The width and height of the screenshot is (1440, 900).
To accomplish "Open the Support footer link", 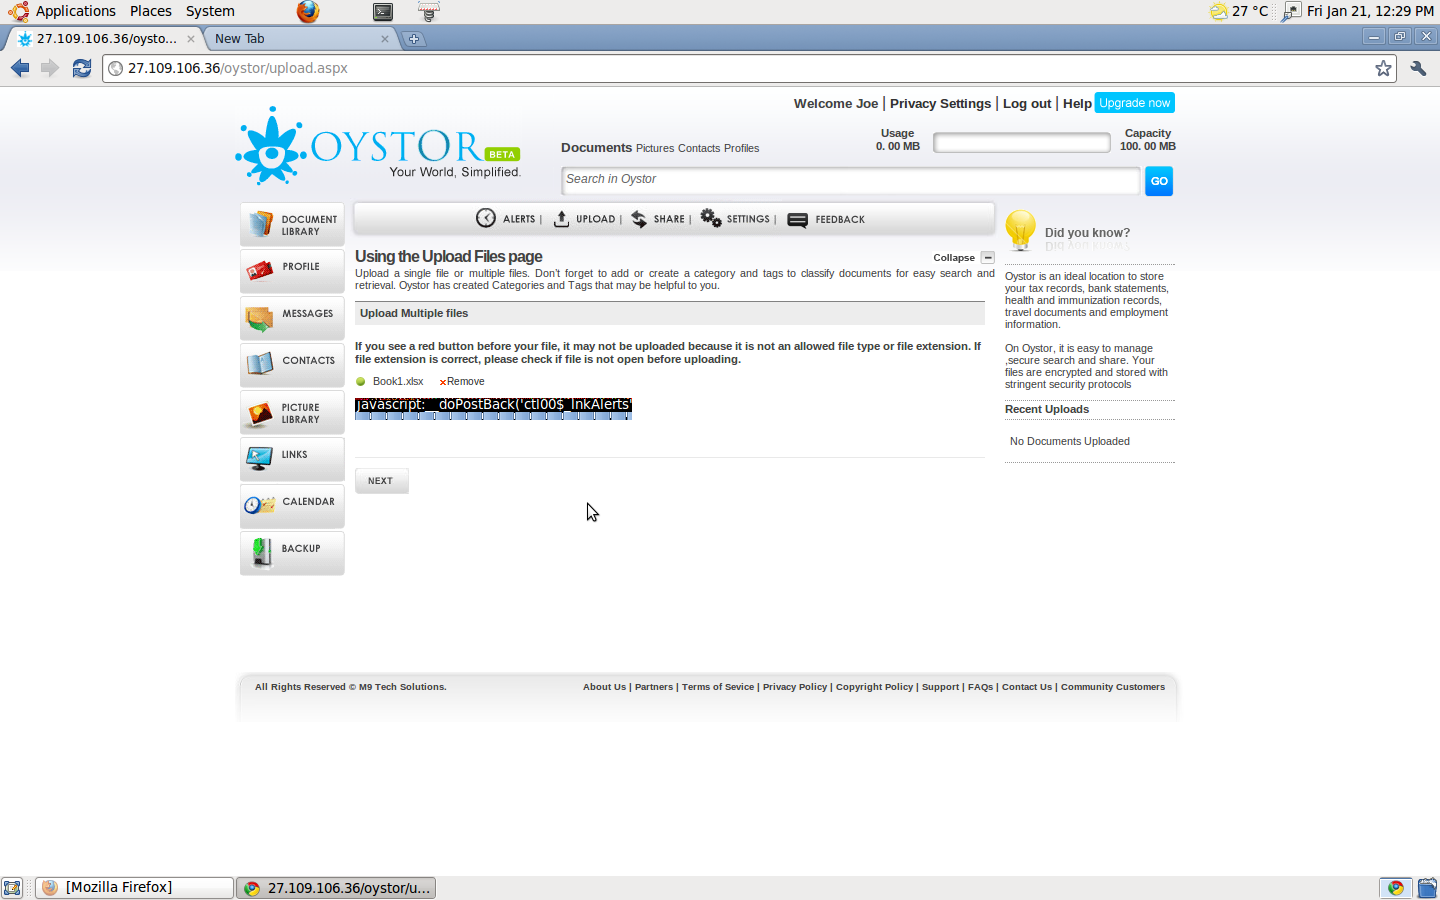I will click(x=940, y=687).
